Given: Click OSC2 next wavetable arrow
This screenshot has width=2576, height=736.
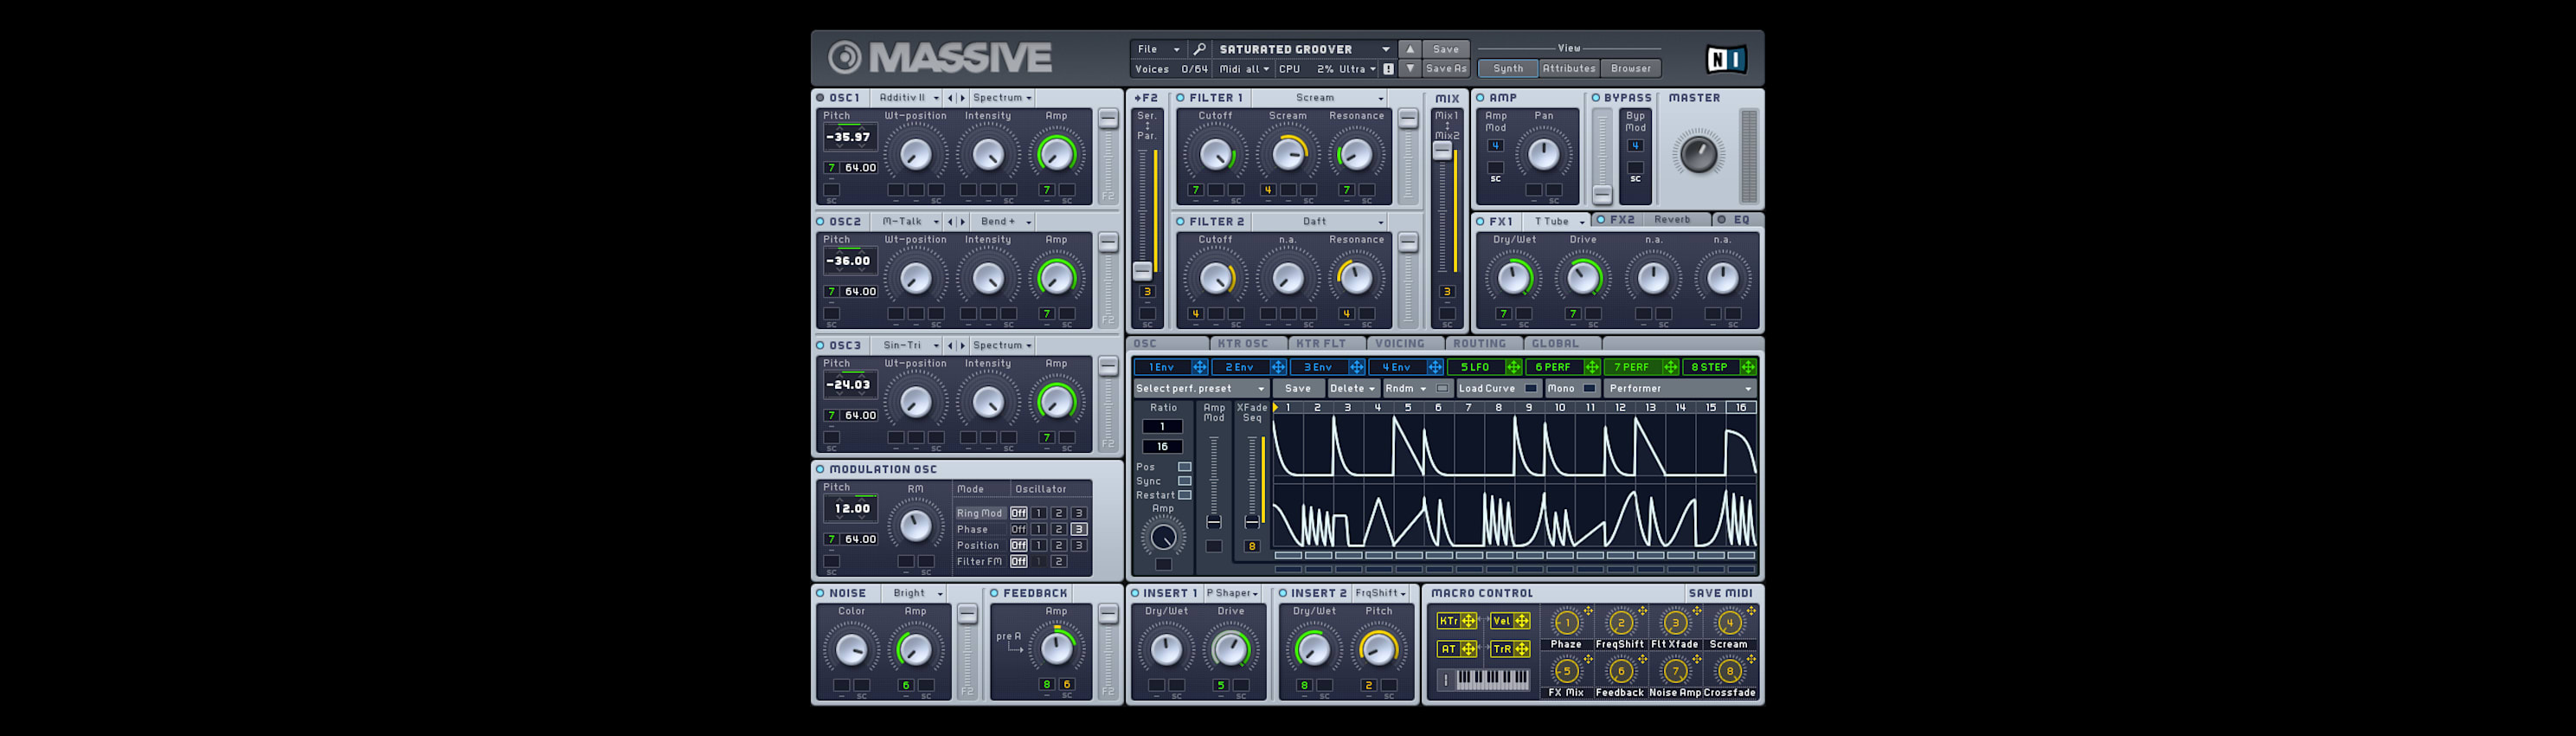Looking at the screenshot, I should coord(963,222).
